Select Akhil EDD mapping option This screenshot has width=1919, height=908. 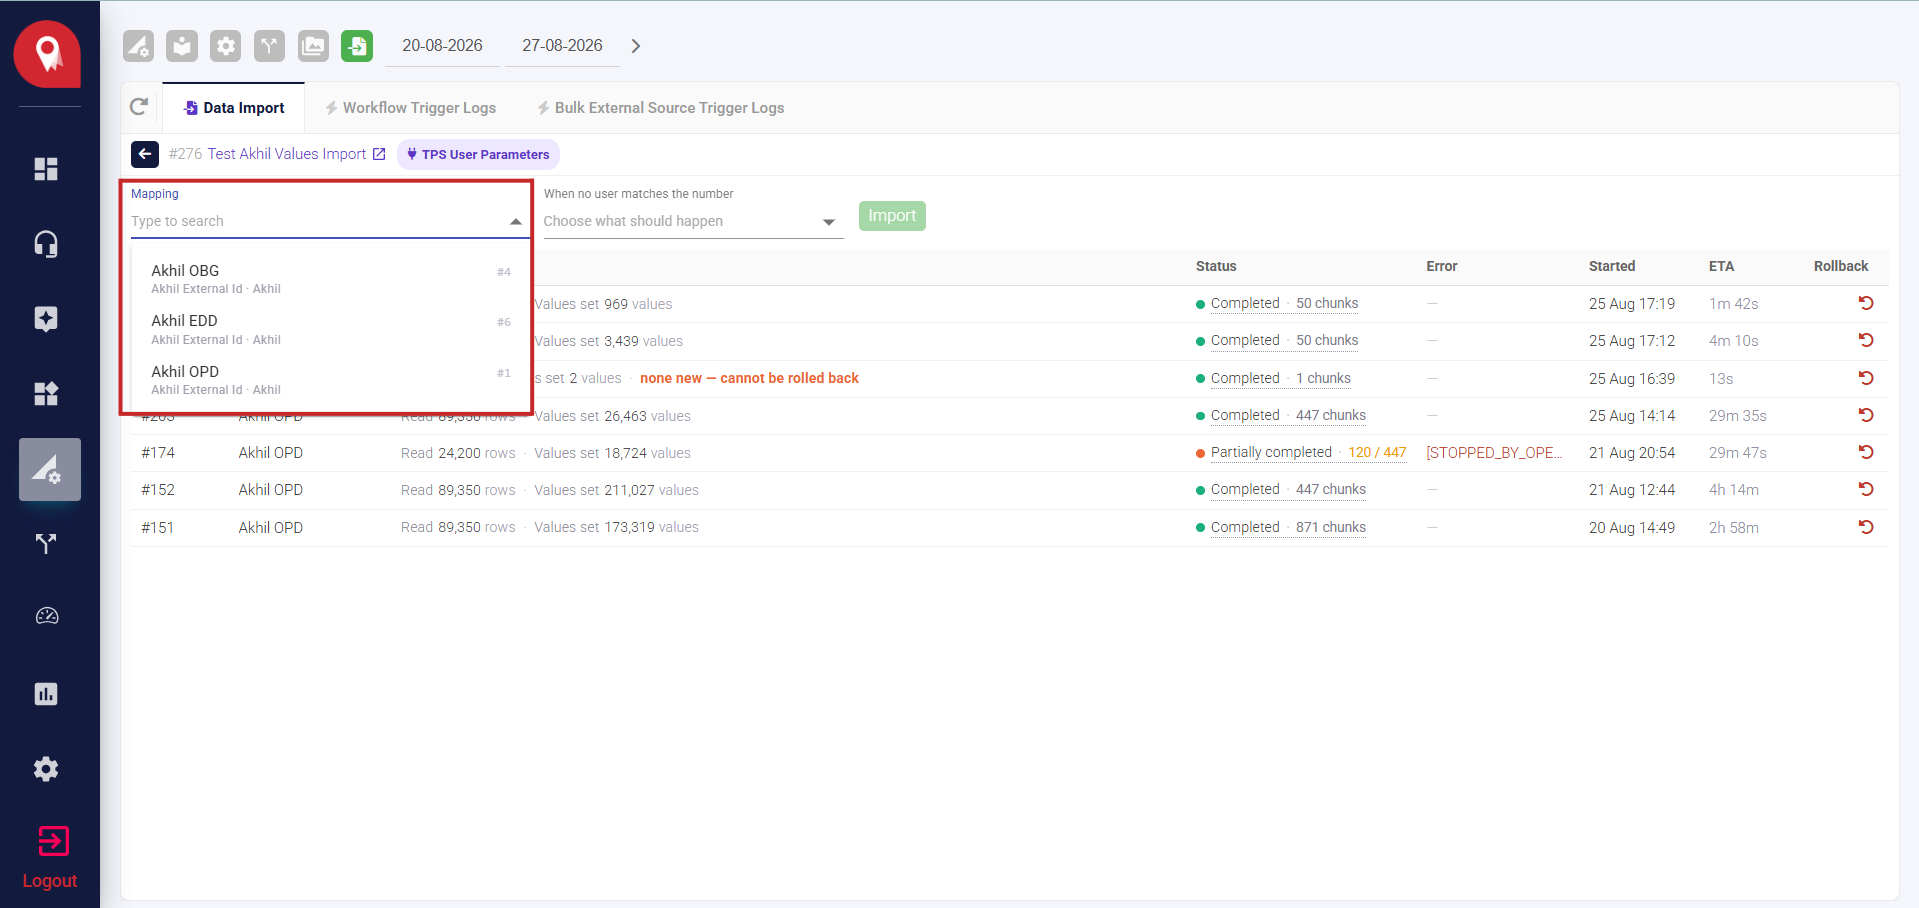coord(330,329)
